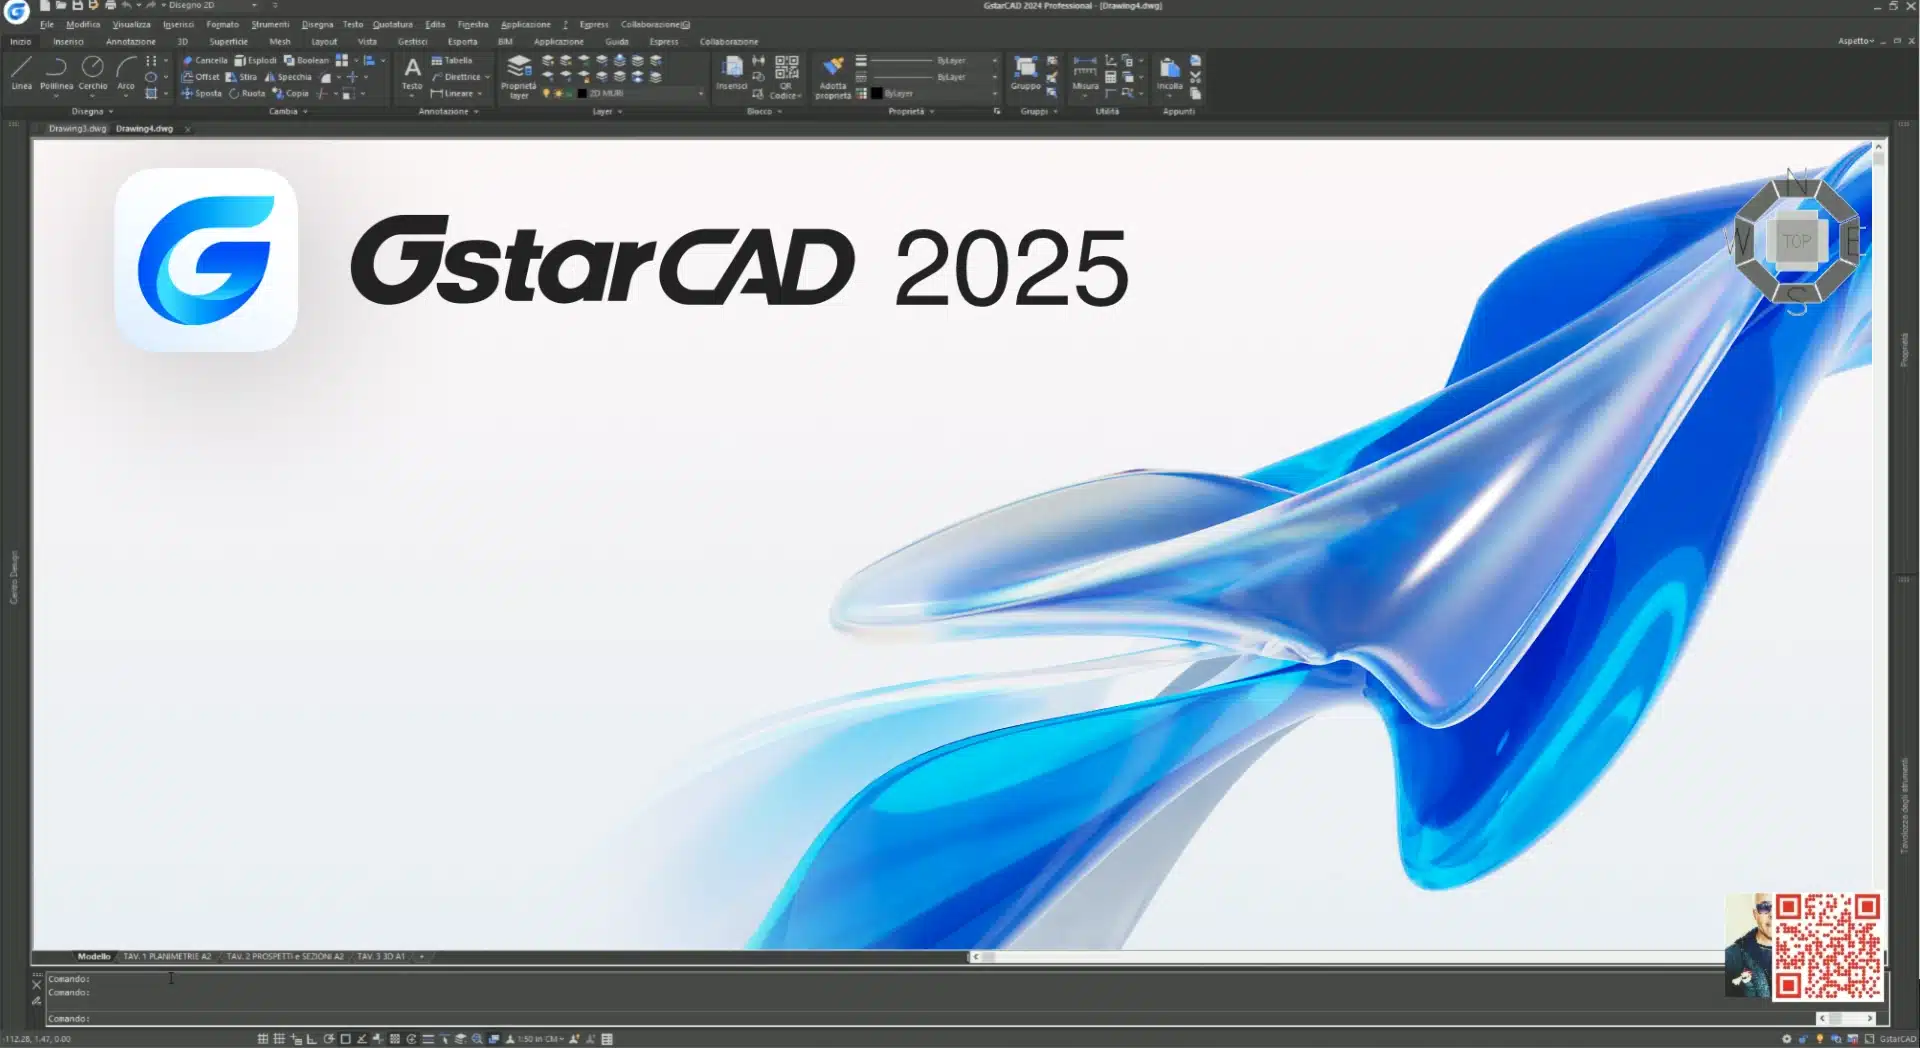Open the Quotatura menu
Screen dimensions: 1920x1048
tap(392, 24)
